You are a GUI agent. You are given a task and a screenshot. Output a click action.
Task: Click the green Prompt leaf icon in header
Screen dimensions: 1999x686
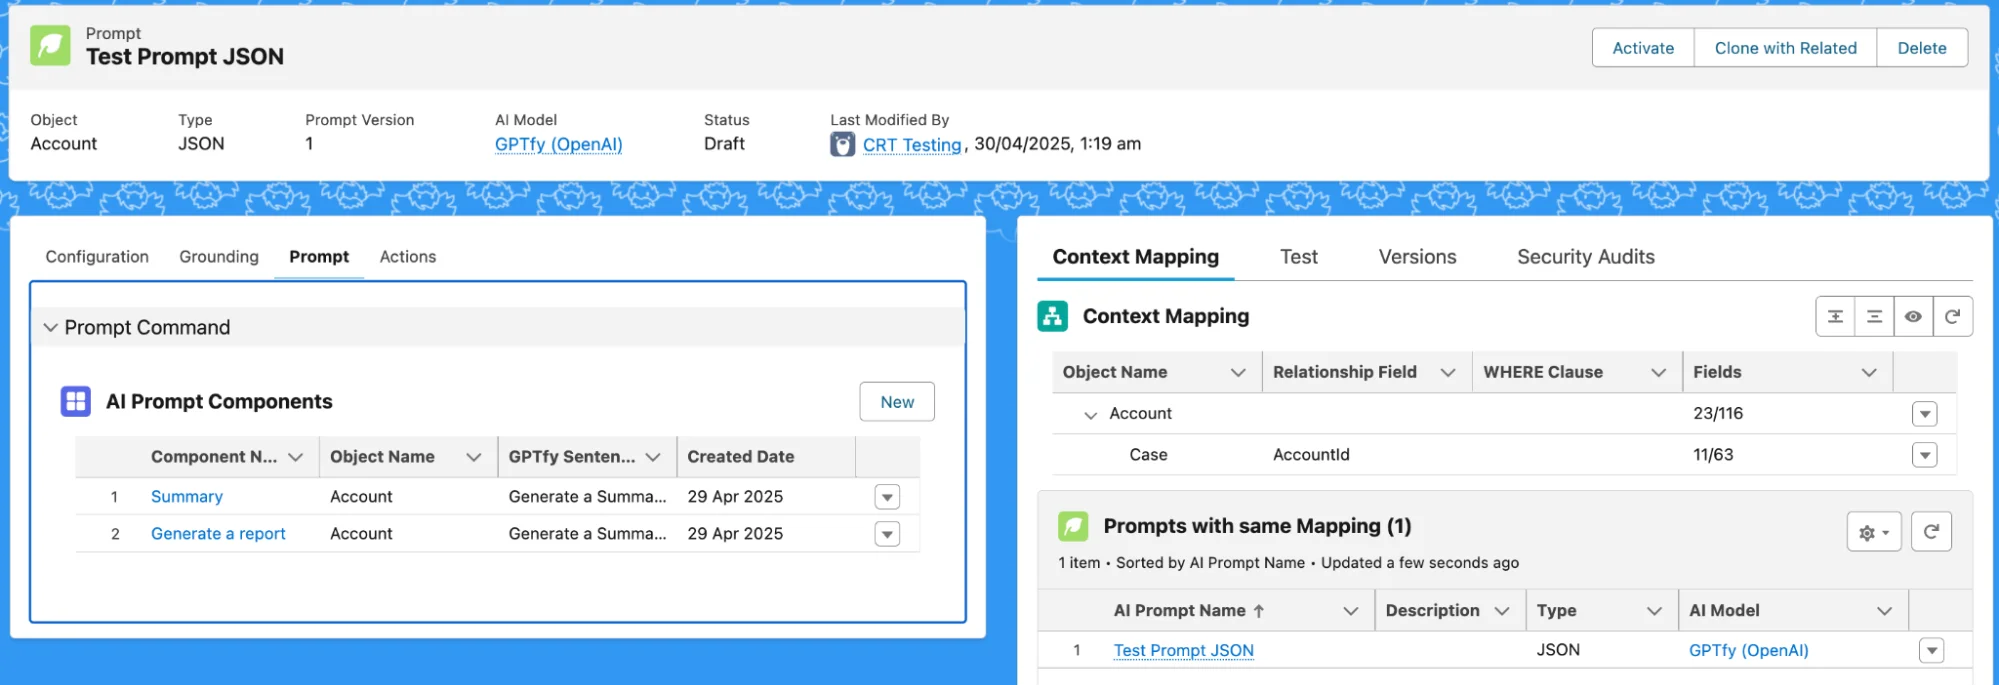coord(50,46)
